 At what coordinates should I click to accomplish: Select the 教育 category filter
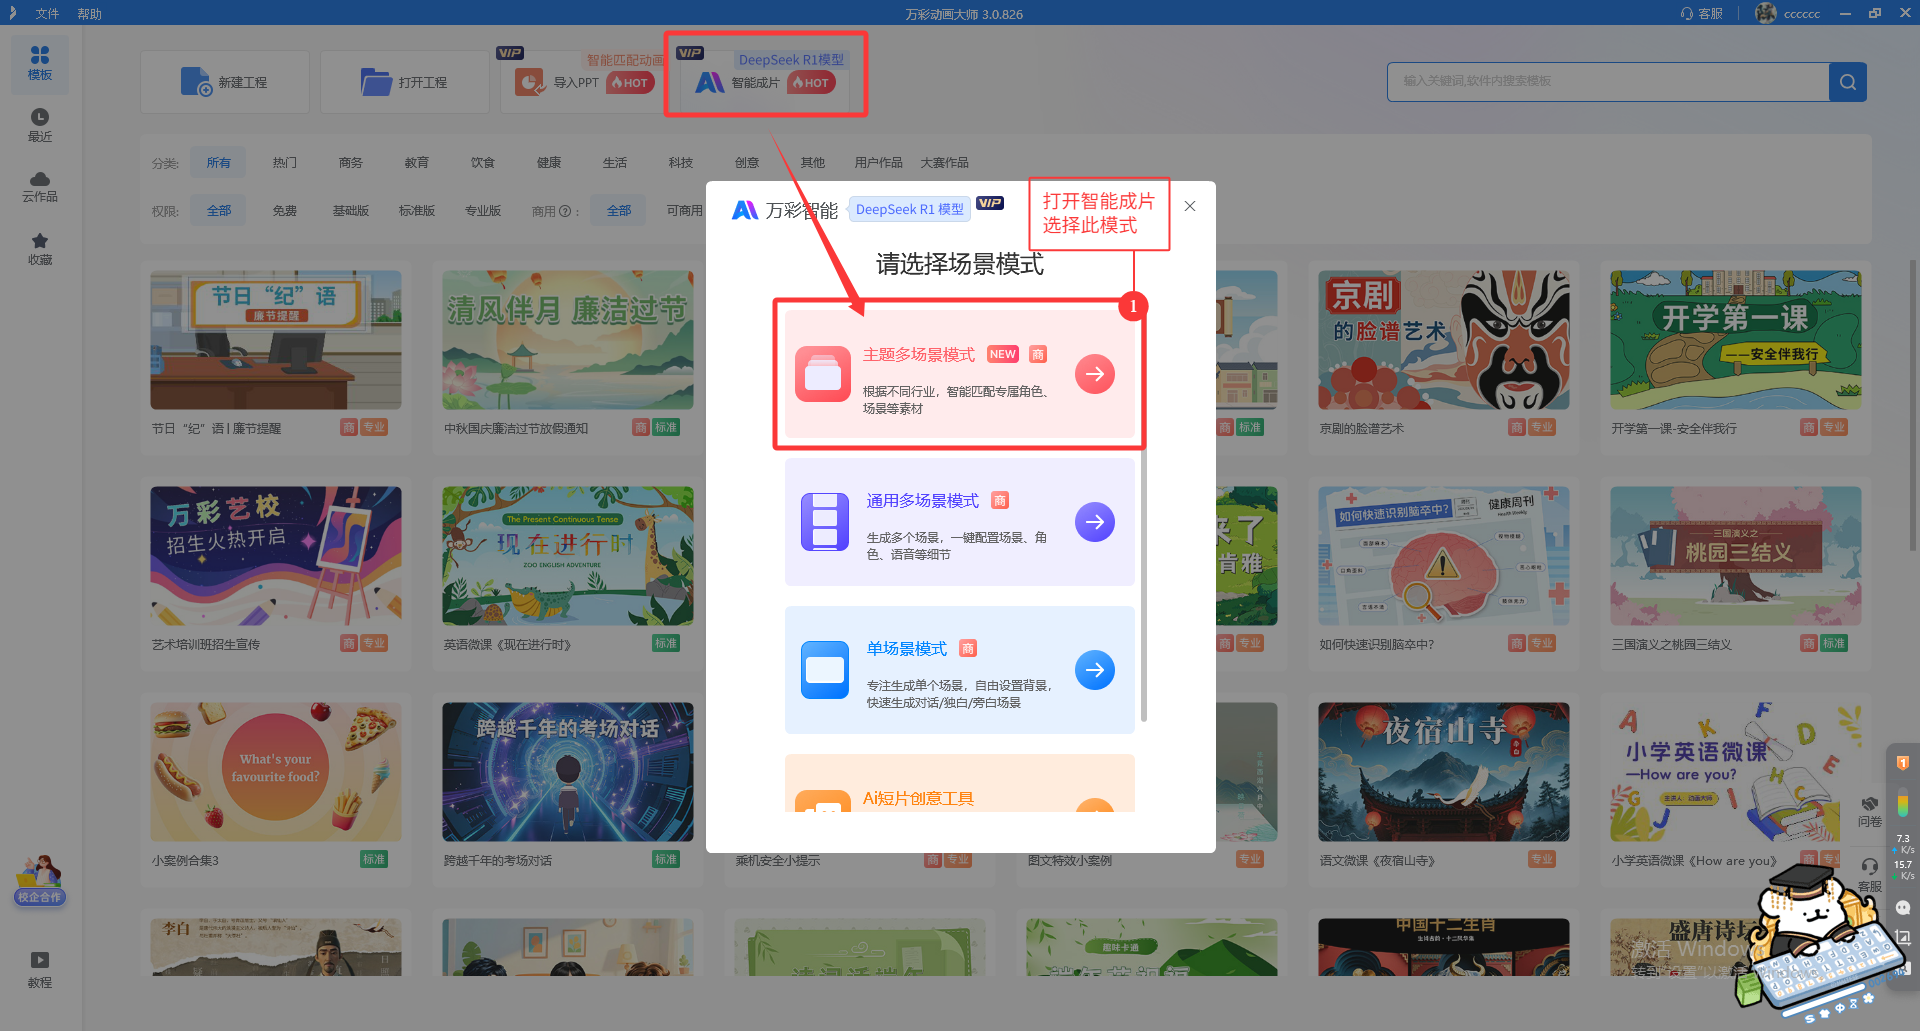pos(416,163)
